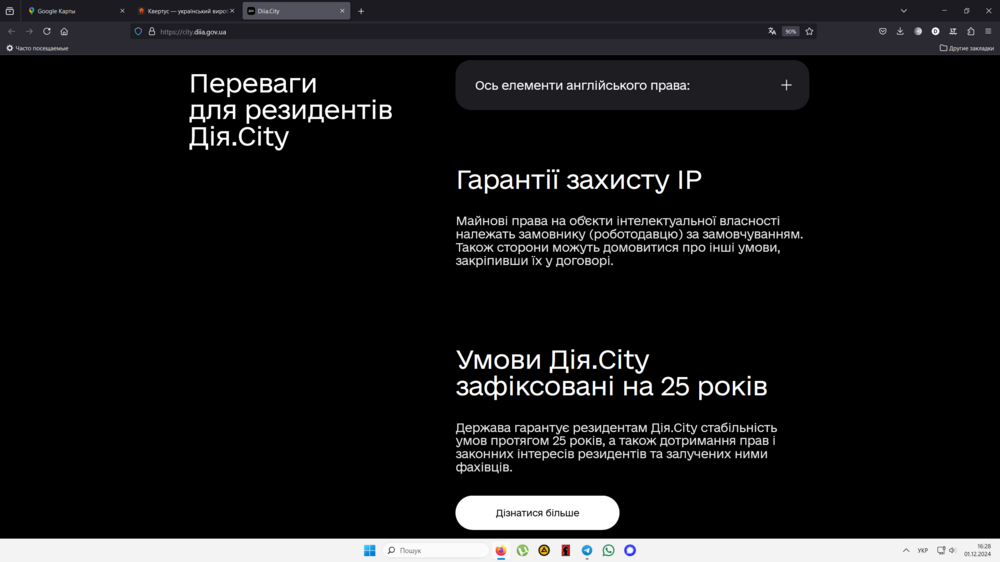Open uTorrent from the taskbar

pos(522,551)
